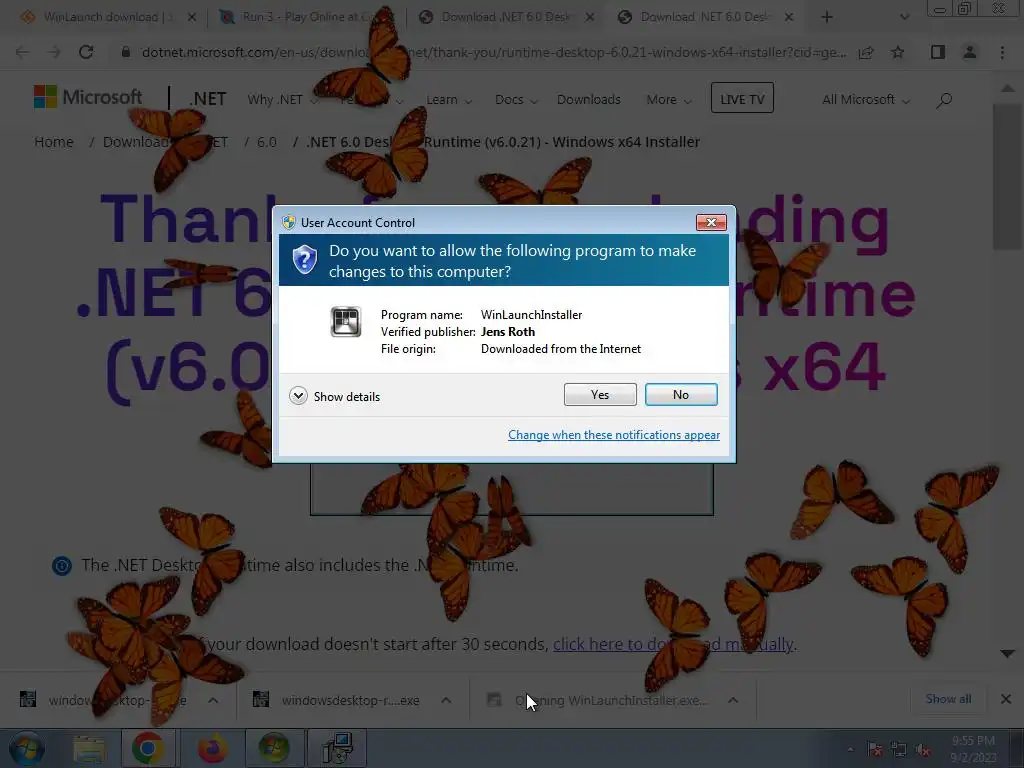This screenshot has width=1024, height=768.
Task: Expand the Learn menu
Action: click(449, 100)
